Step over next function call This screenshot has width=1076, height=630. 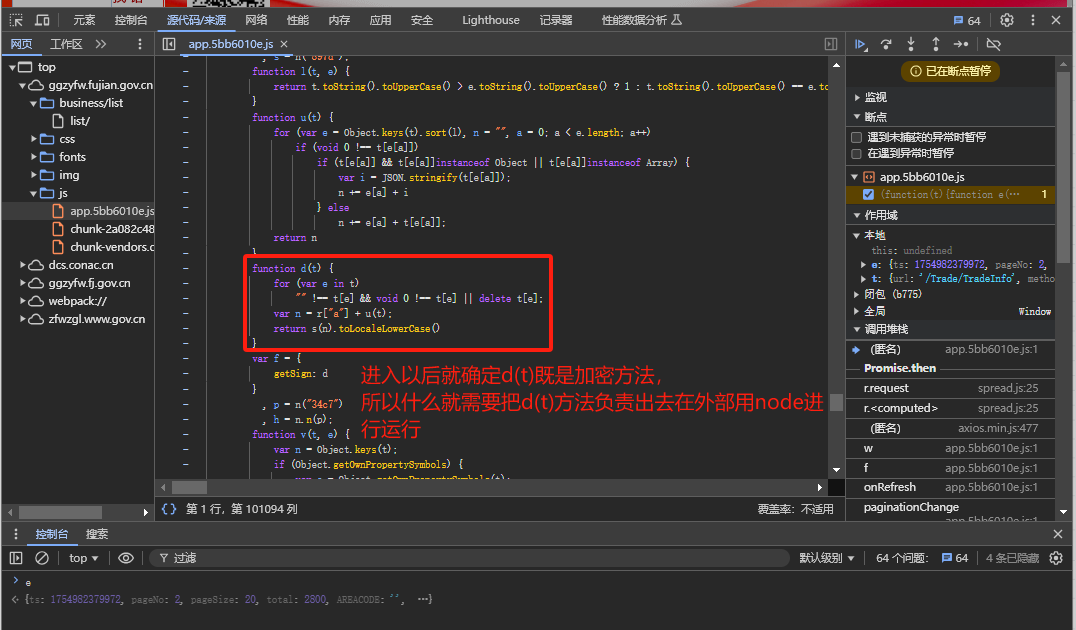tap(886, 44)
